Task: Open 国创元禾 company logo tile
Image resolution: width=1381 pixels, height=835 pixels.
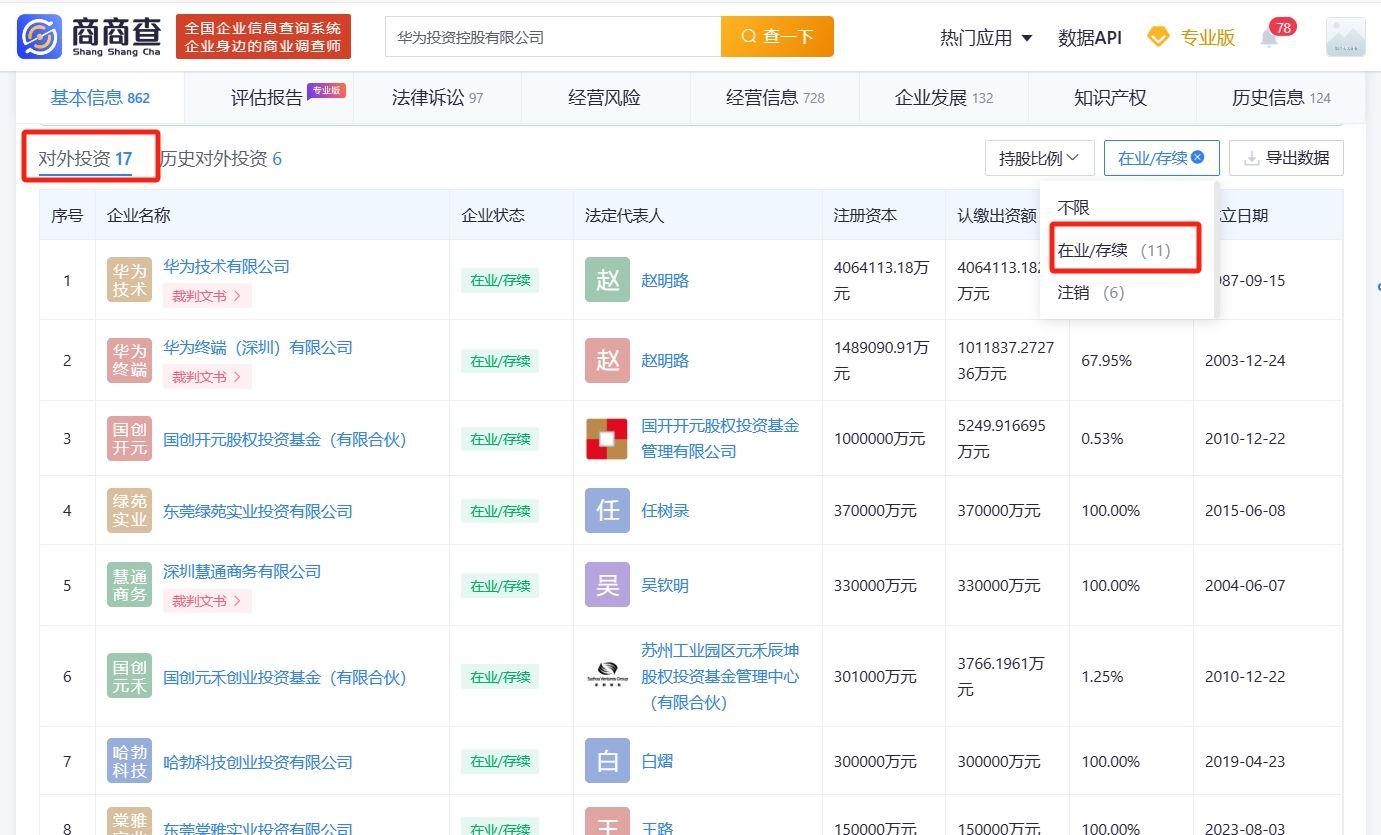Action: point(129,677)
